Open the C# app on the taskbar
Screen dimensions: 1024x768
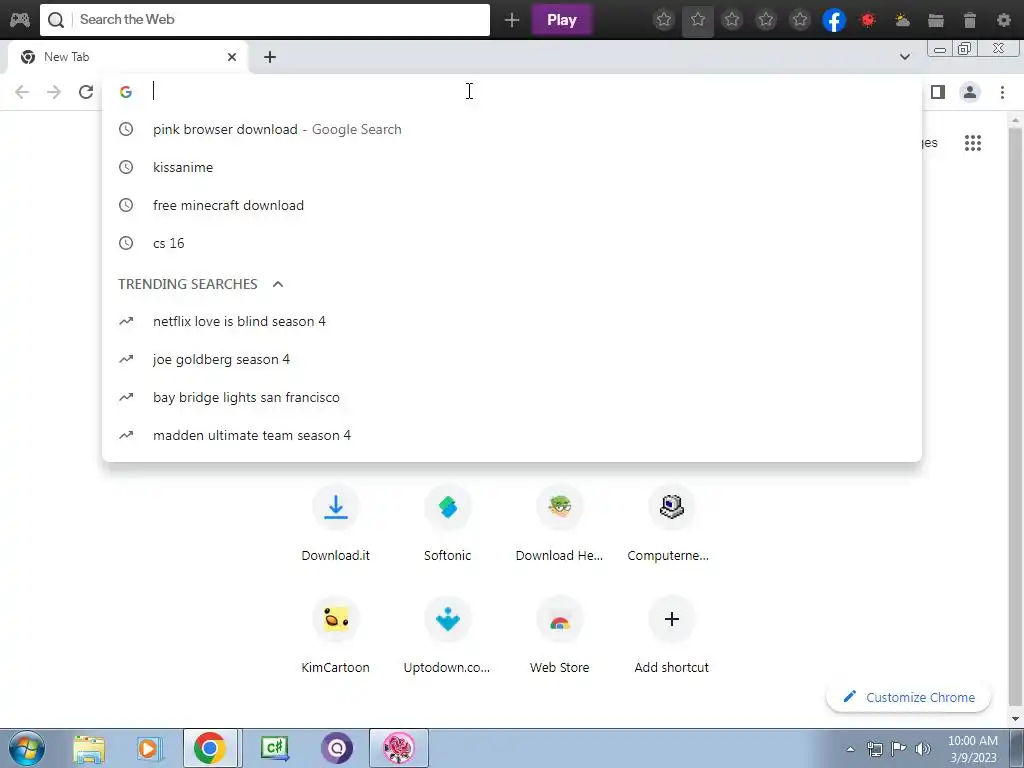click(x=274, y=748)
